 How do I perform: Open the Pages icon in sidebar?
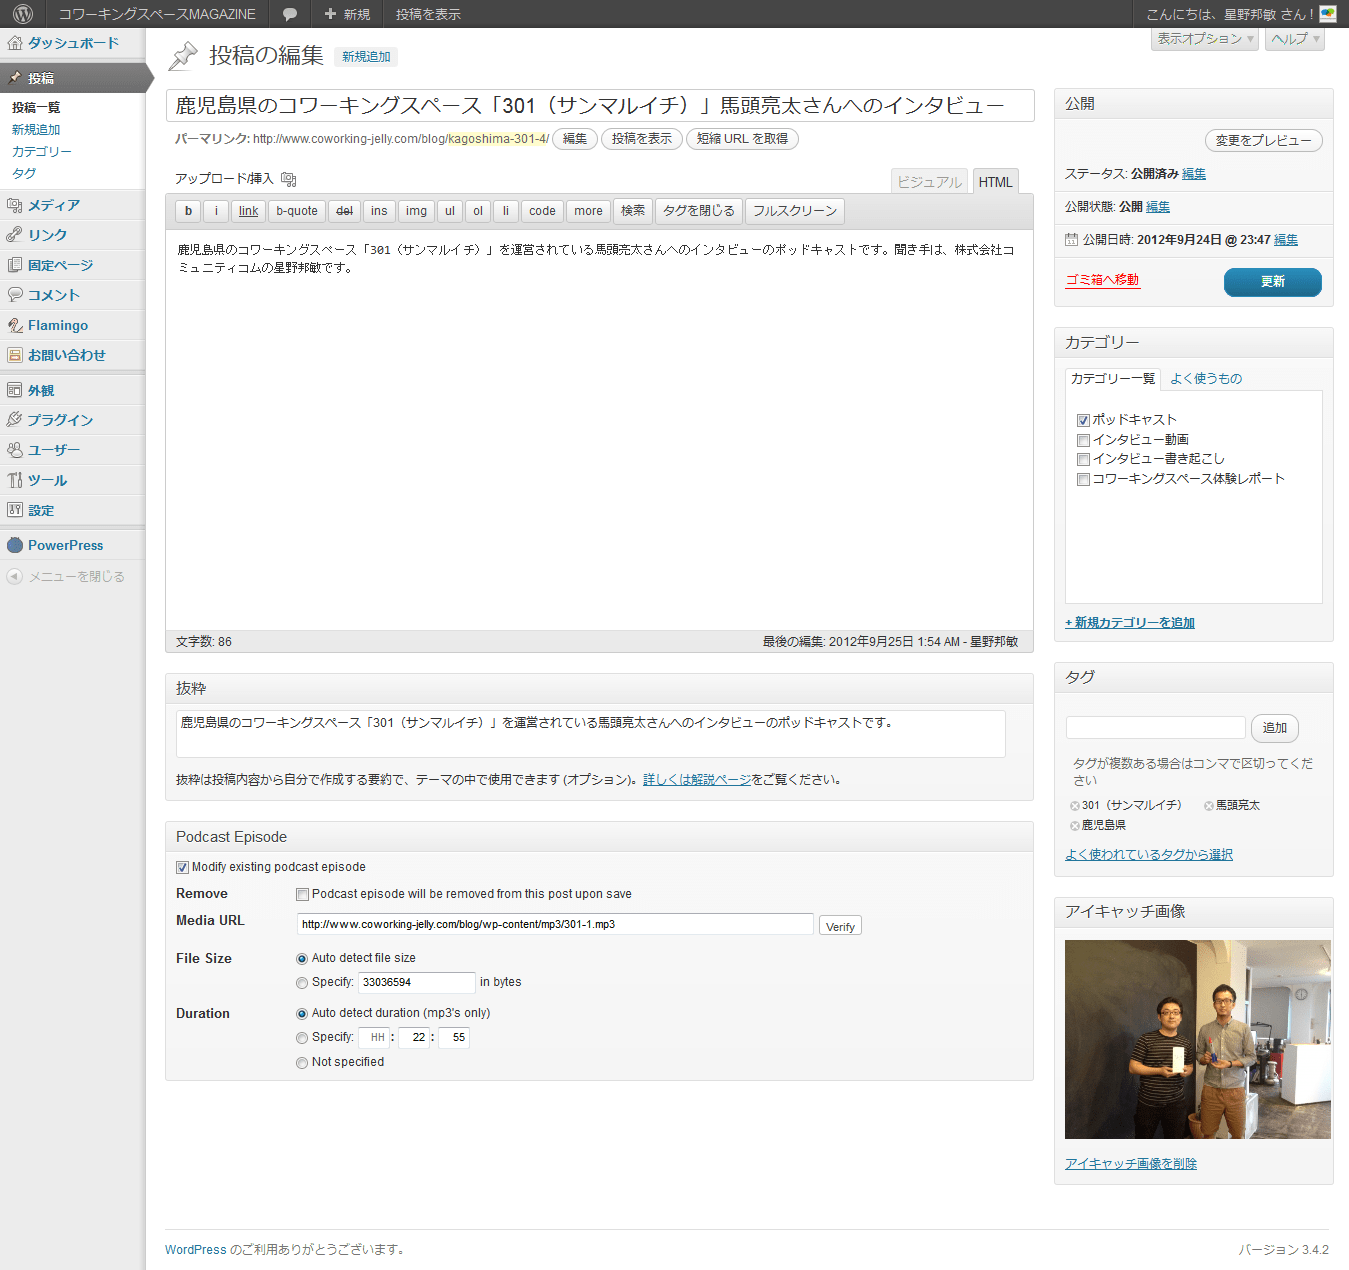coord(15,265)
